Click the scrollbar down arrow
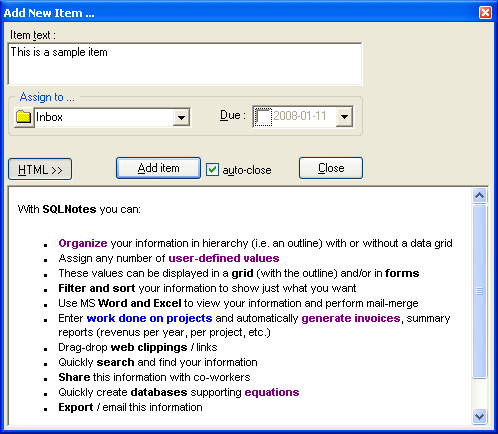Image resolution: width=498 pixels, height=434 pixels. (x=479, y=417)
